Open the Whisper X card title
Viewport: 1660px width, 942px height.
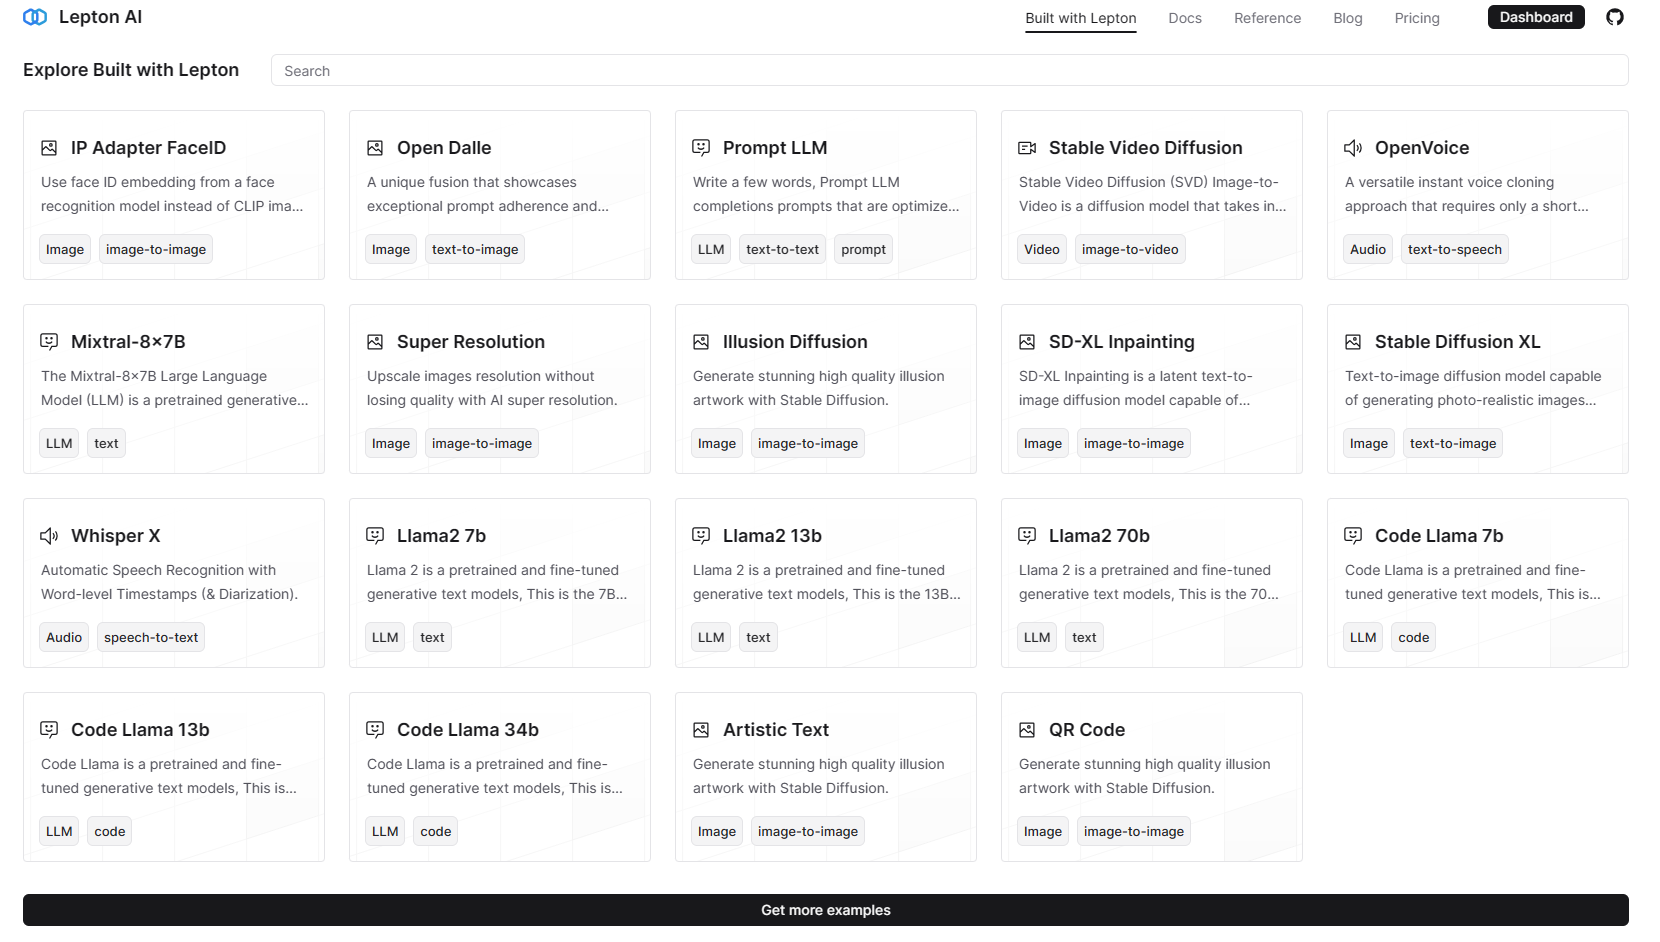(x=116, y=536)
